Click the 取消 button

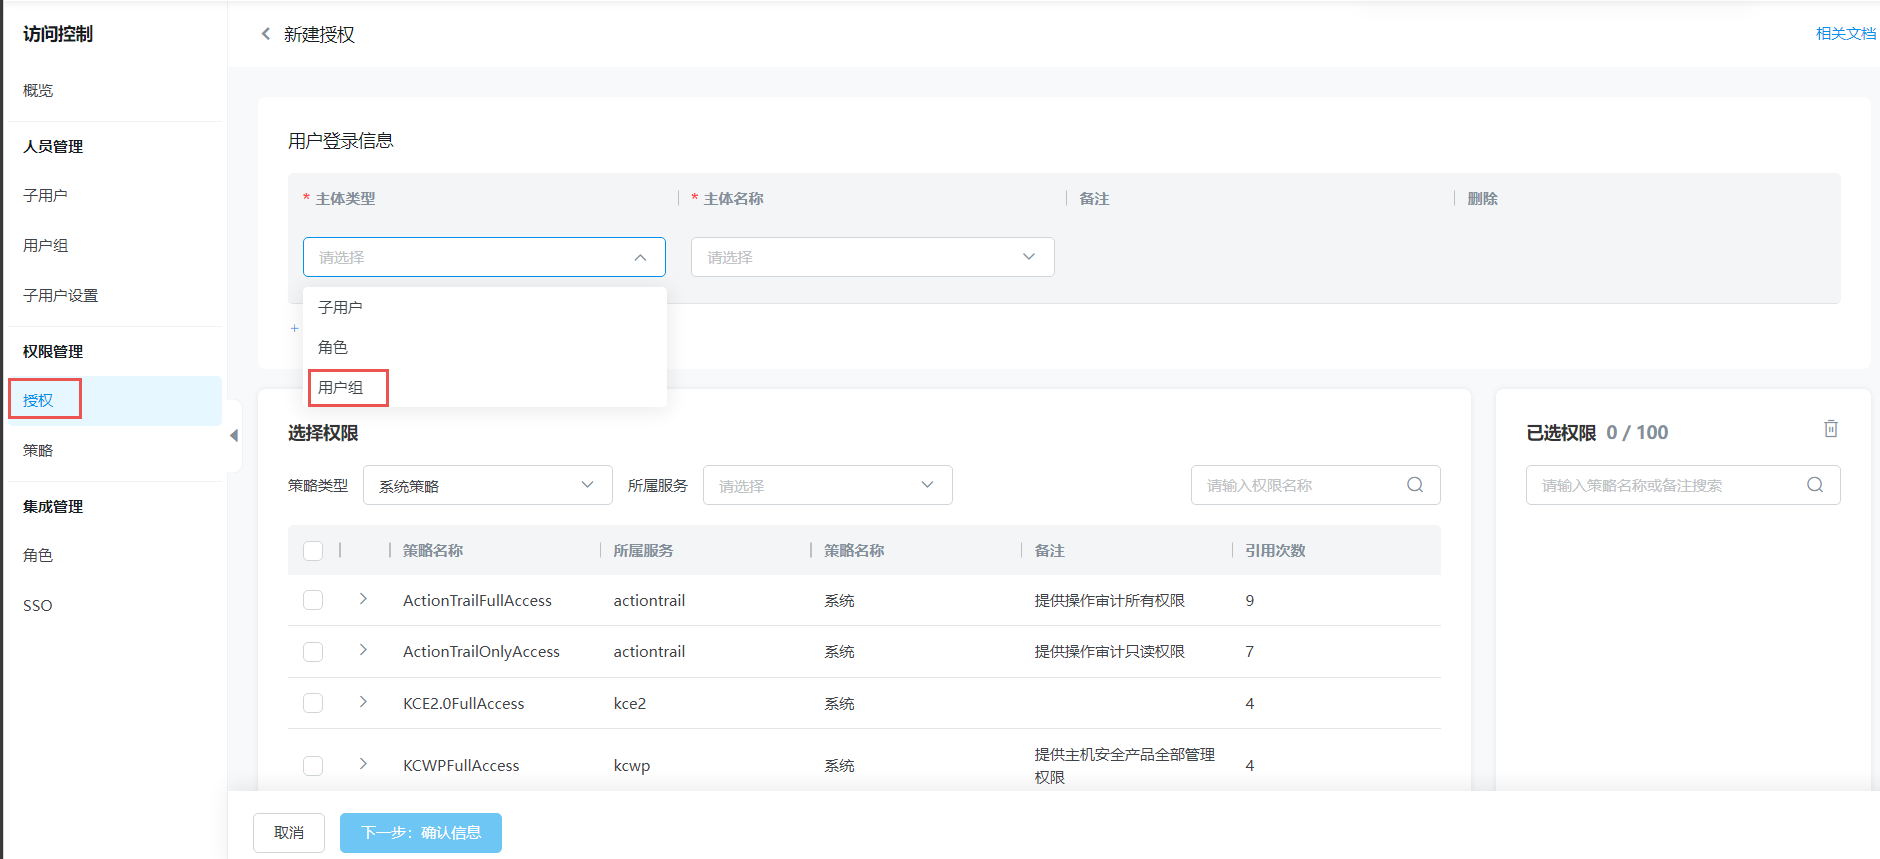pos(289,832)
